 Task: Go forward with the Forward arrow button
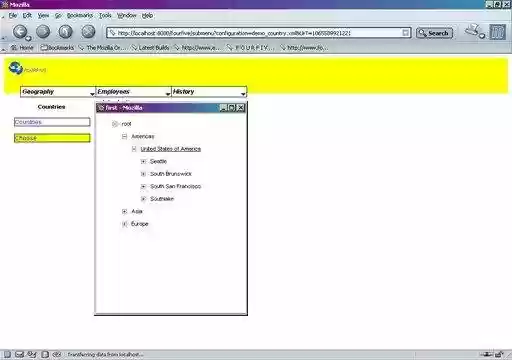[x=43, y=32]
